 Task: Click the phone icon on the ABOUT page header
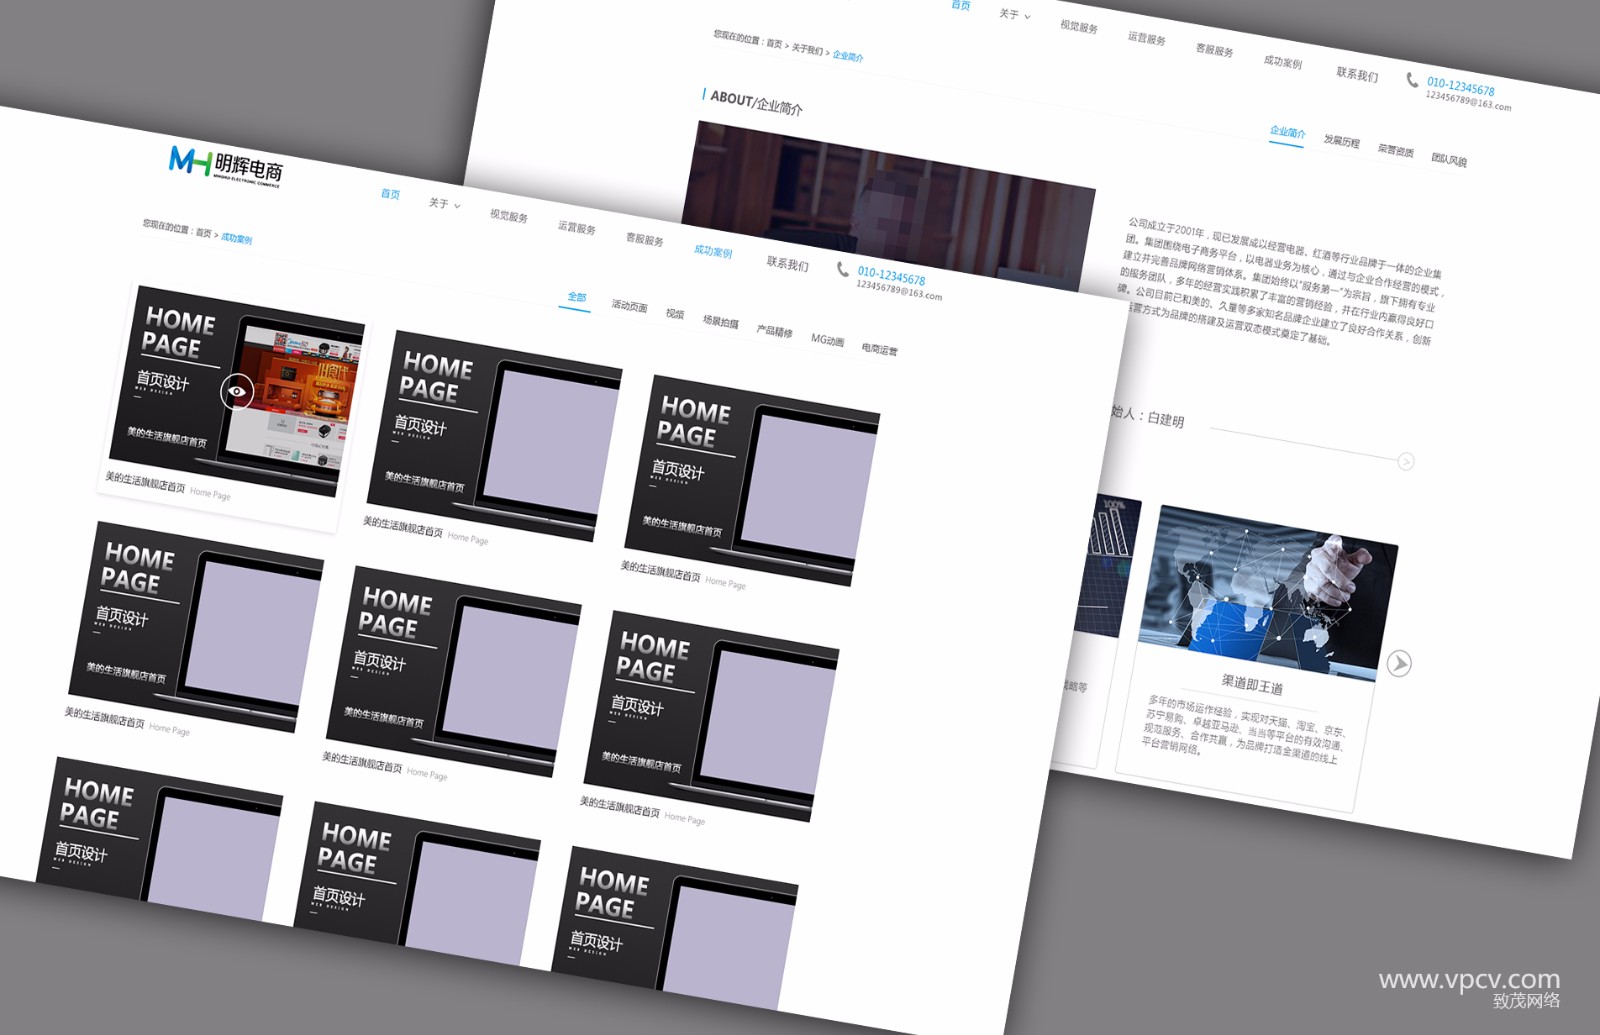(1412, 79)
